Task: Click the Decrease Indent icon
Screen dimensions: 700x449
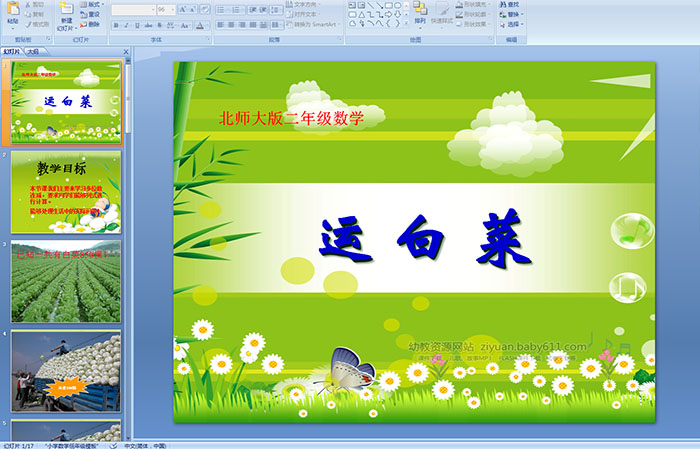Action: (x=252, y=10)
